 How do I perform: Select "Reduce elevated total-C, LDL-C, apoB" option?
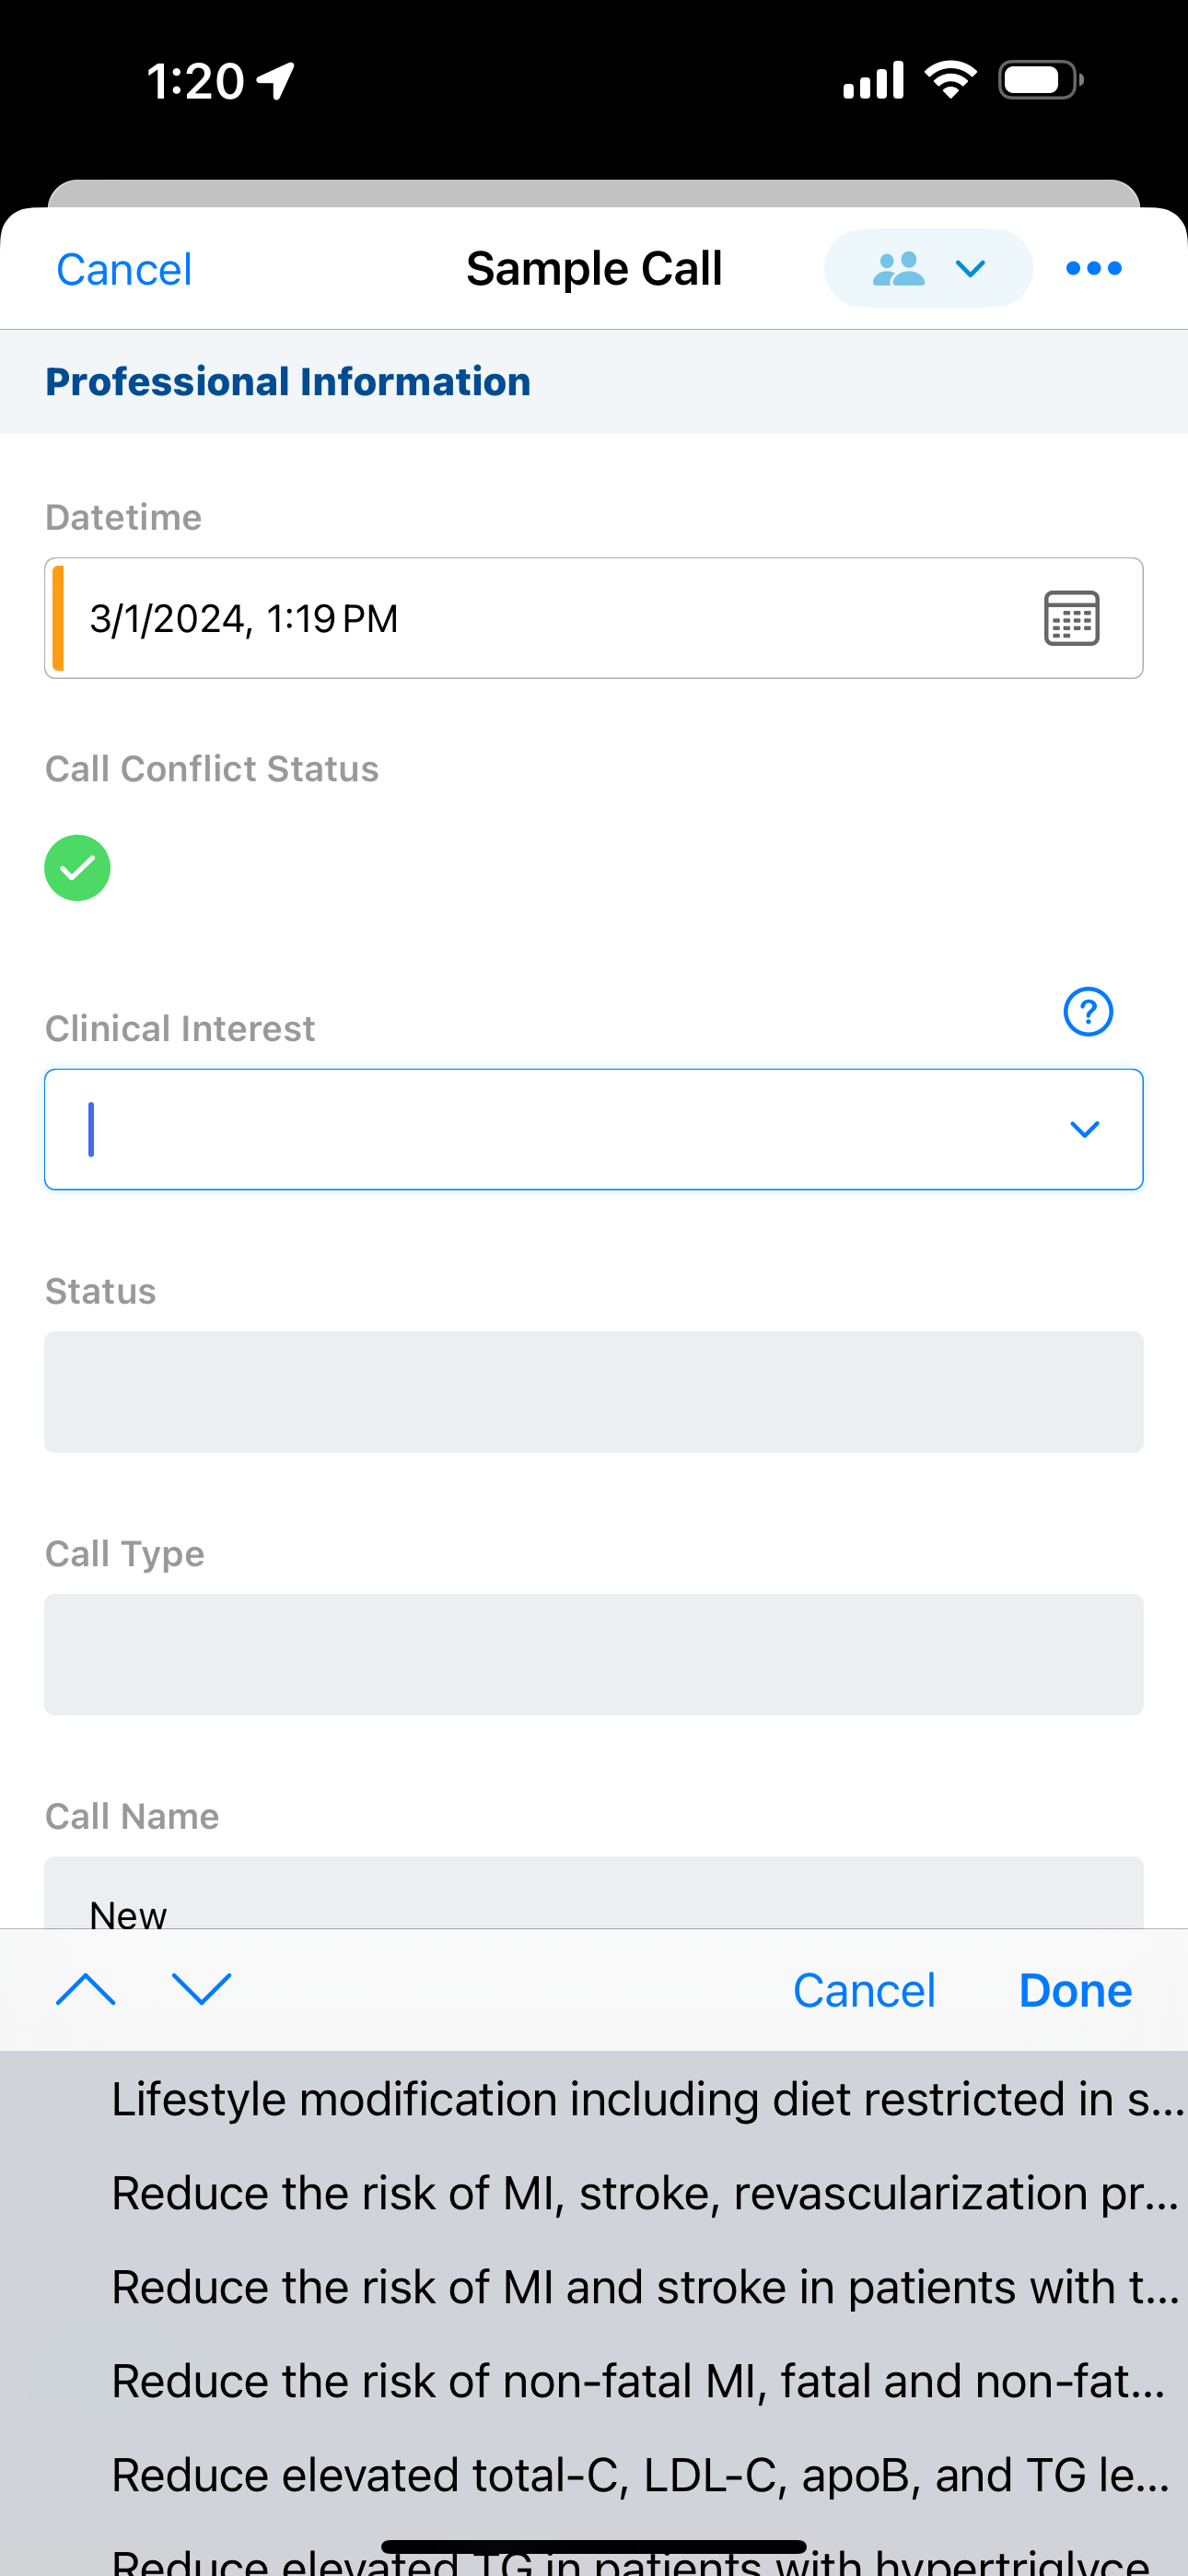(x=640, y=2475)
